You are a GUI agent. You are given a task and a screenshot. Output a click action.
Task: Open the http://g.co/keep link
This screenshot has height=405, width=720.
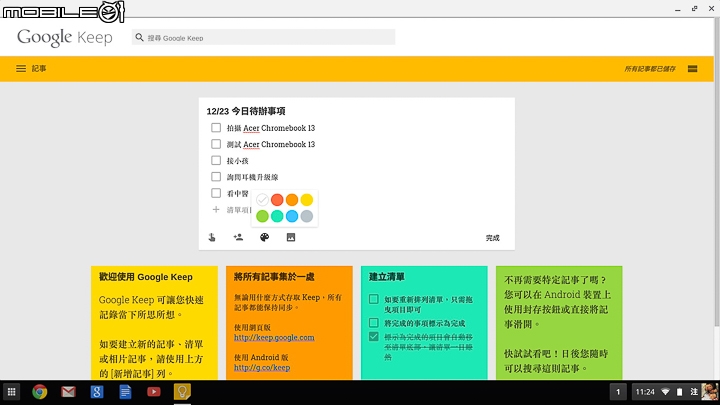tap(262, 368)
